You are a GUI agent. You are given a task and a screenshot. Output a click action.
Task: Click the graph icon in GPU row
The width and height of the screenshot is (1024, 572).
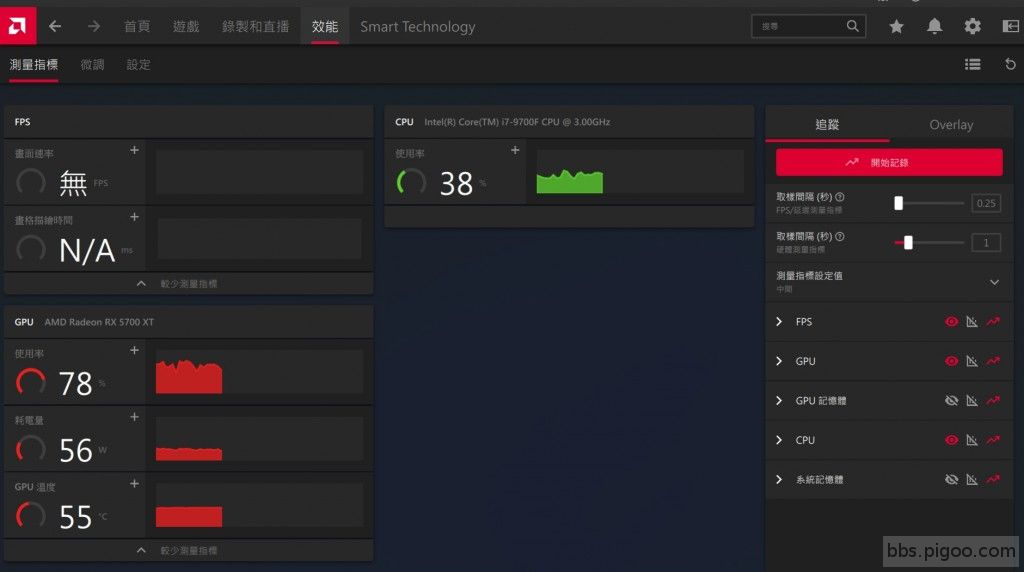point(972,361)
